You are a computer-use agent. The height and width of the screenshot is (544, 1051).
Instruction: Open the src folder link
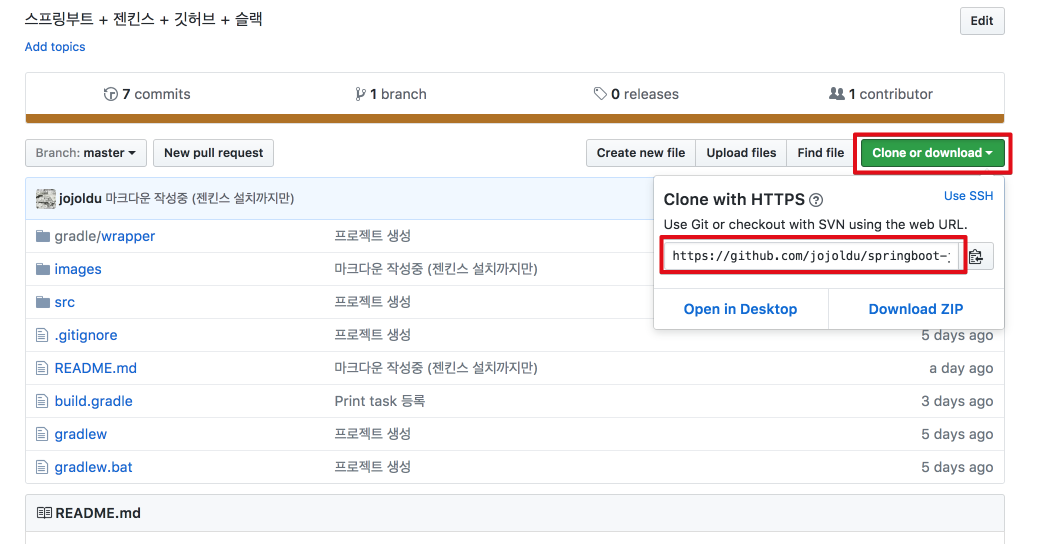(x=64, y=302)
